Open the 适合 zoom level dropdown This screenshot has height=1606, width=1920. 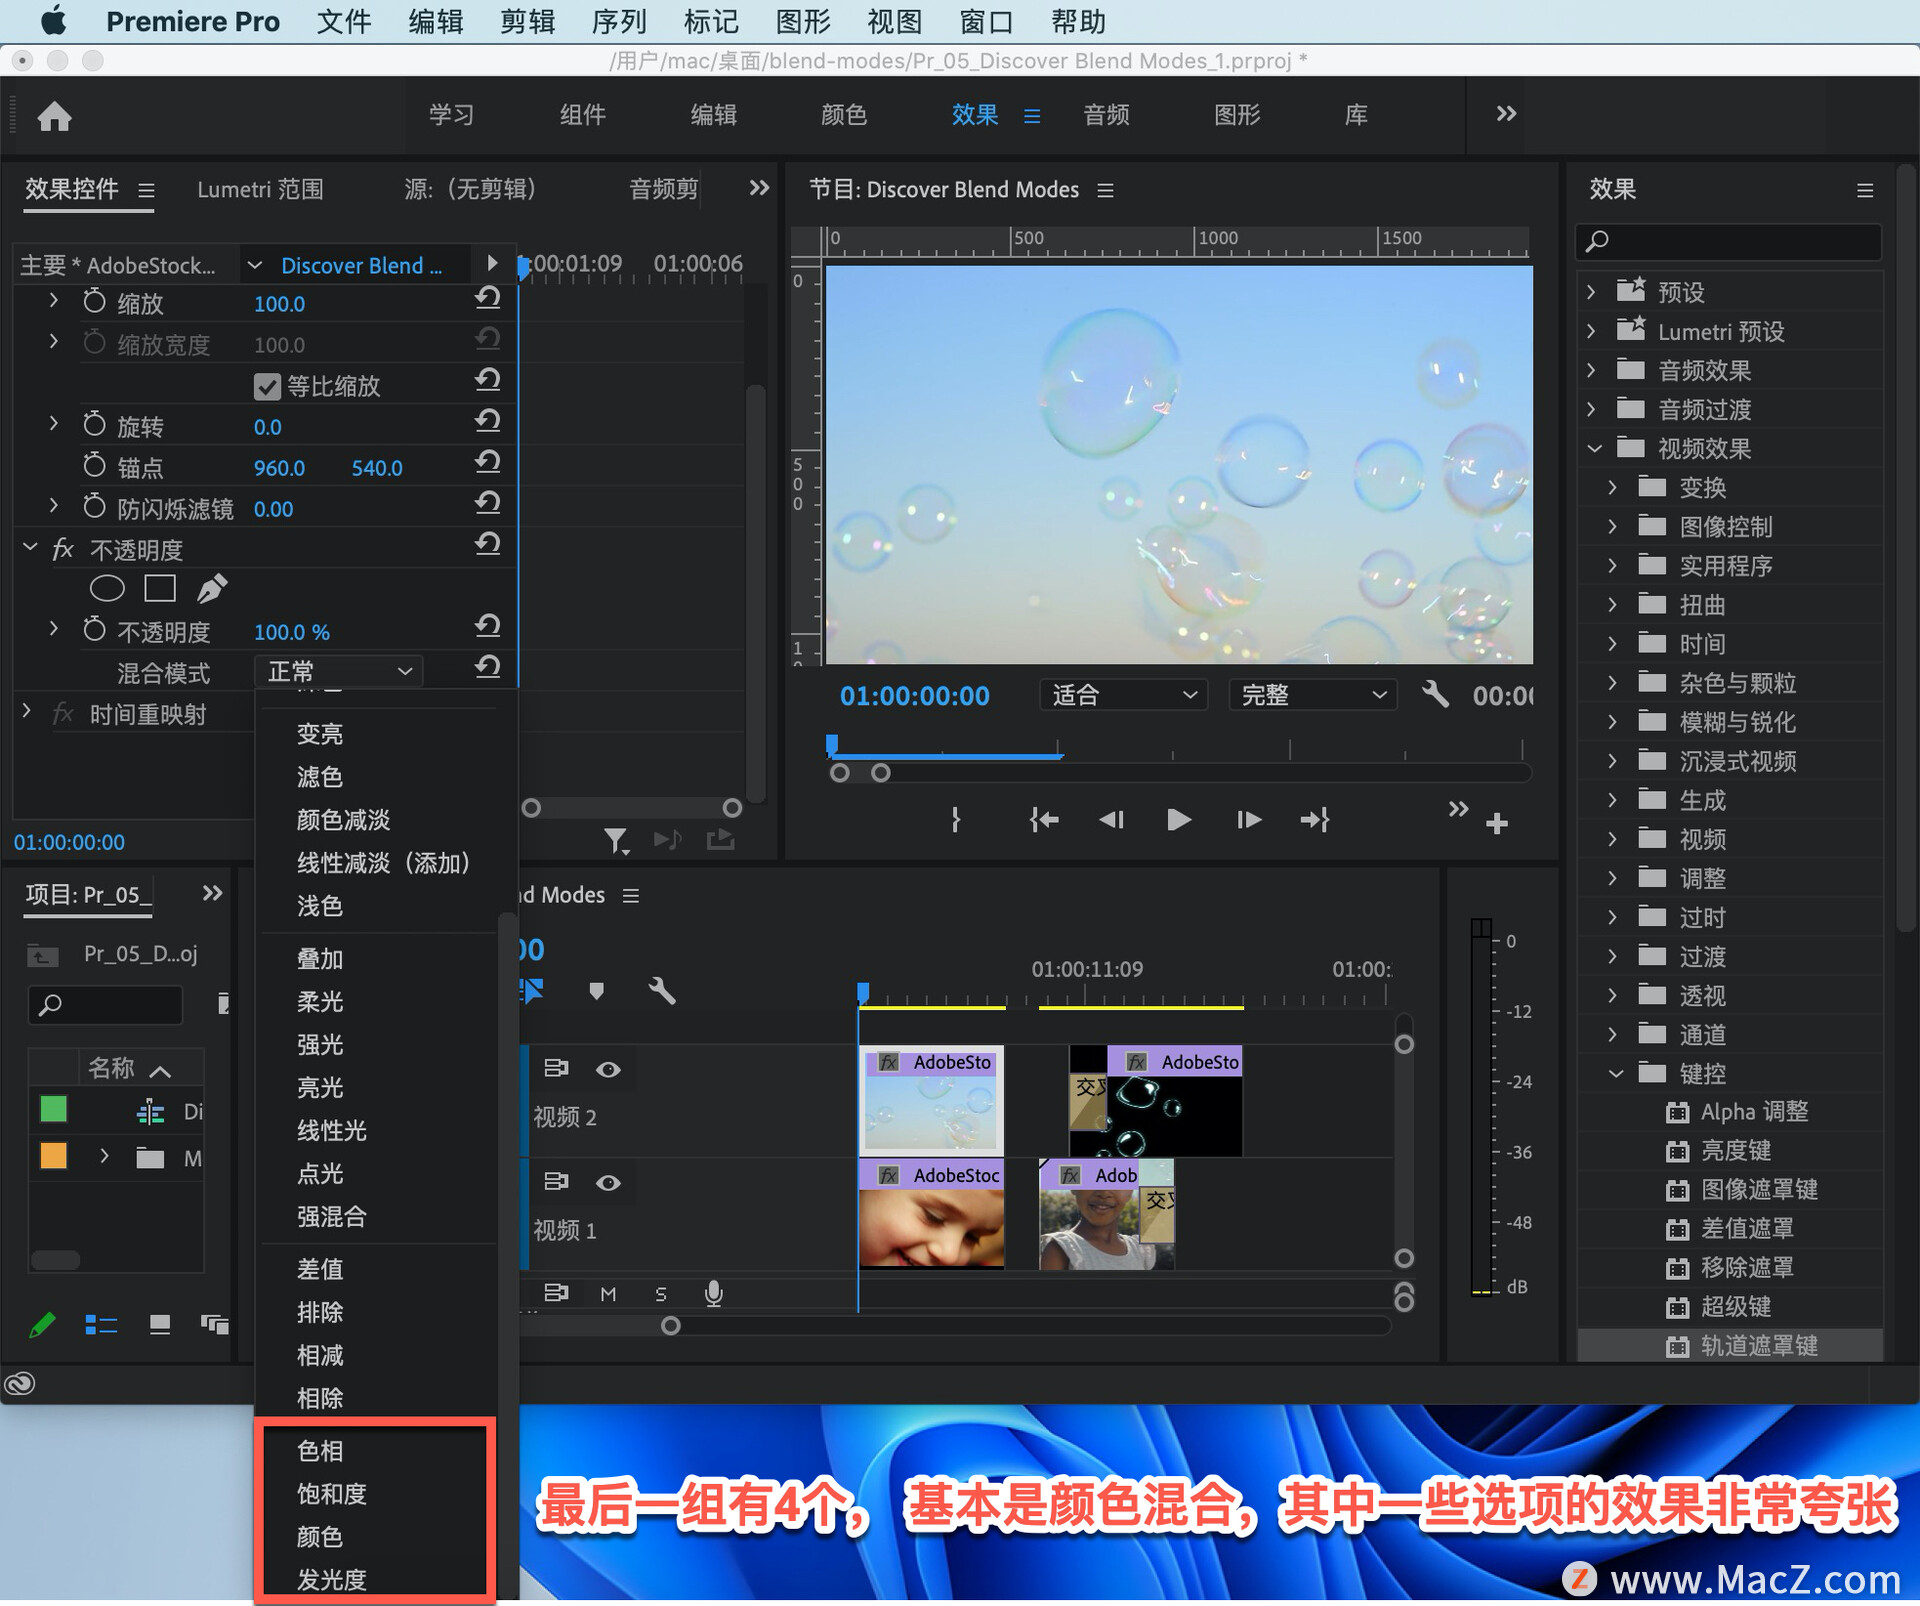click(x=1123, y=695)
